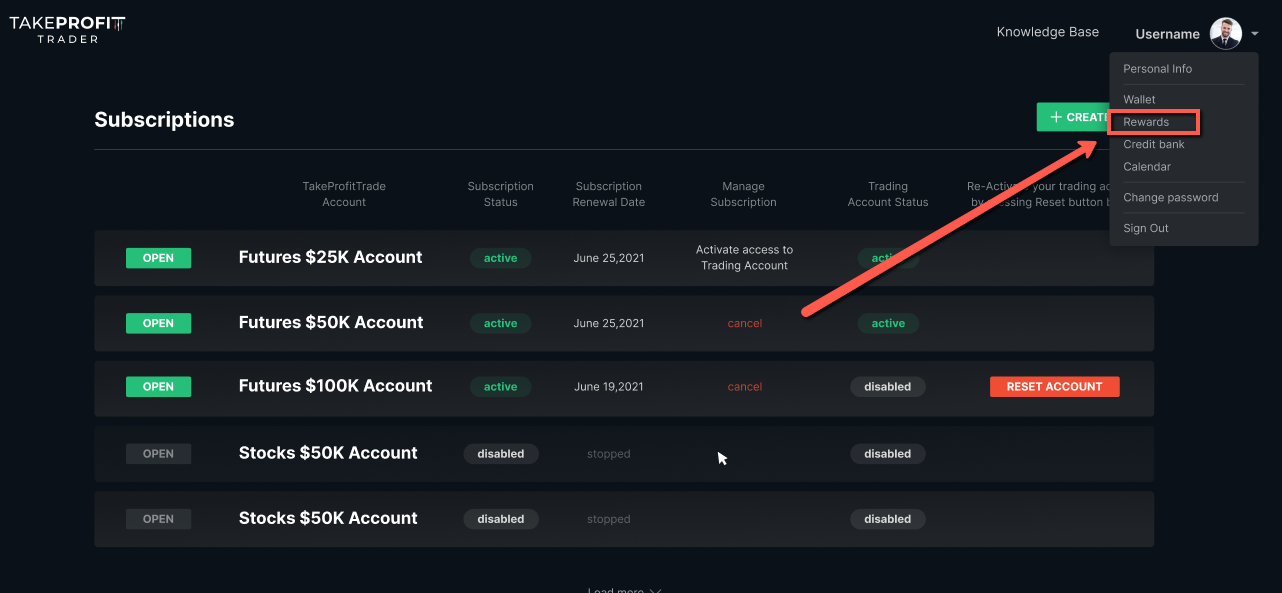Click Trading Account Status column header

887,194
